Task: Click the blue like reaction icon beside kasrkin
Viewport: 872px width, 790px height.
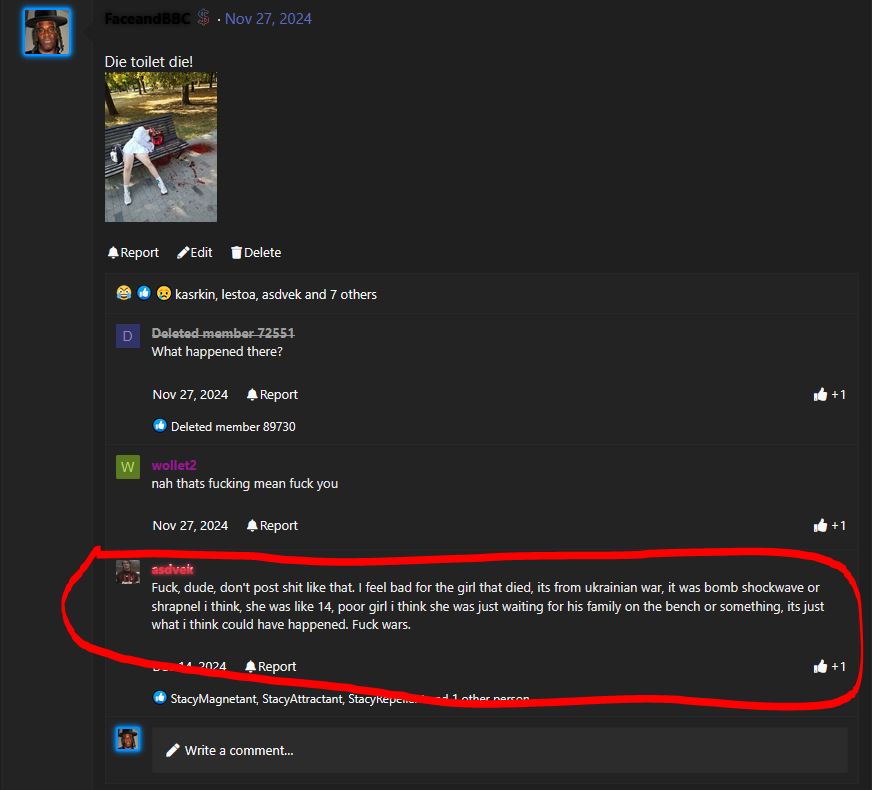Action: (144, 293)
